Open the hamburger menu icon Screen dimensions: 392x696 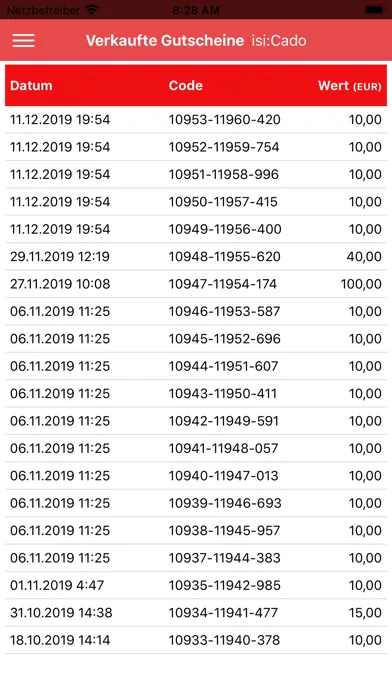[x=24, y=40]
